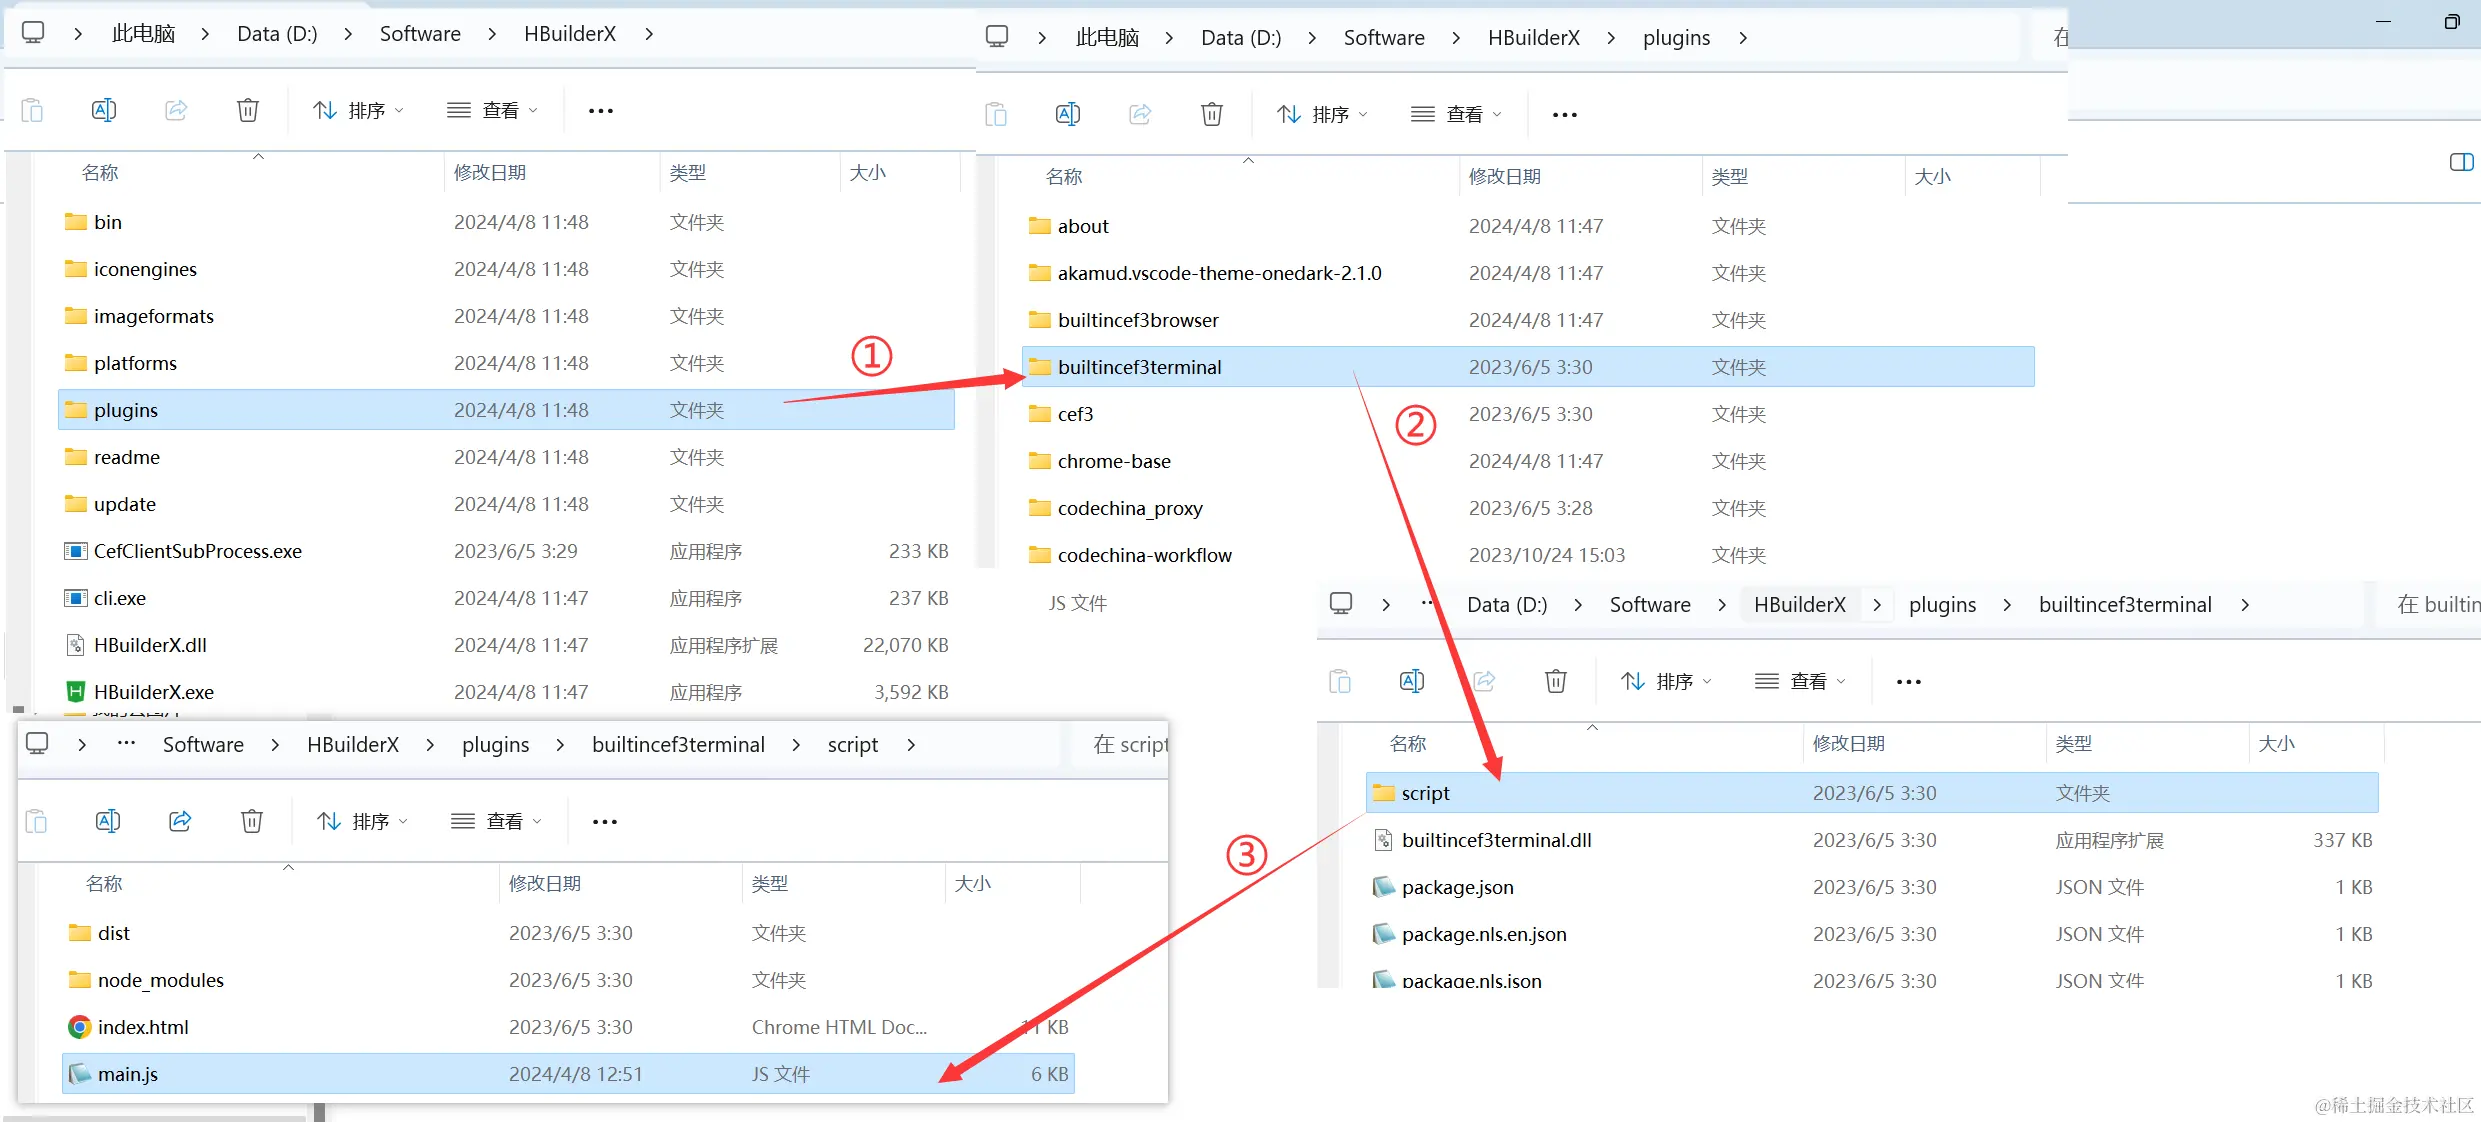Sort by 类型 column in builtincef3terminal window
Viewport: 2481px width, 1122px height.
pos(2073,743)
